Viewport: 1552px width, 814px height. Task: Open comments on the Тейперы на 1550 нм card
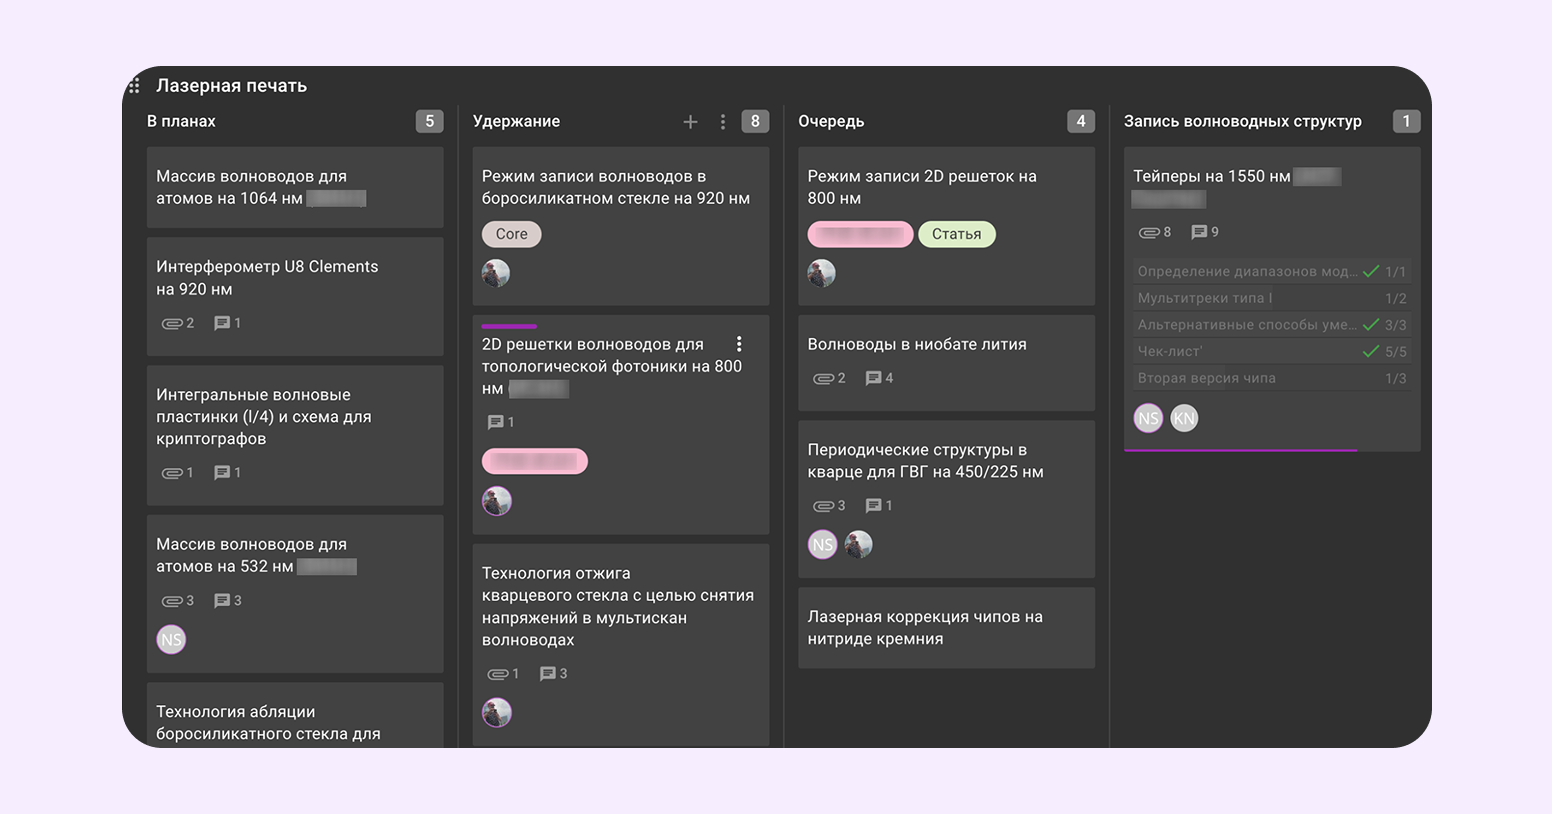(1199, 232)
